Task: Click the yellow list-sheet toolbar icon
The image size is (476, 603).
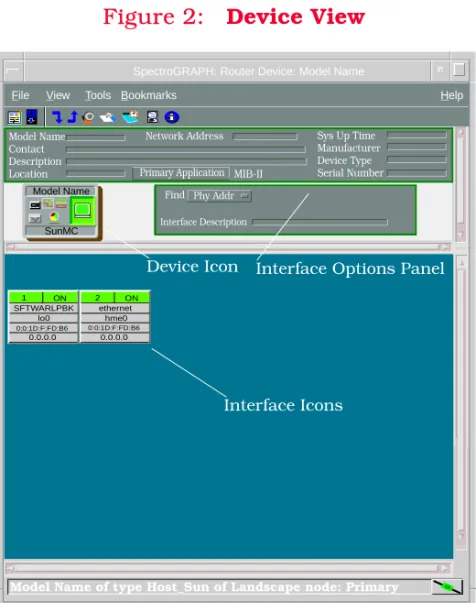Action: tap(14, 117)
